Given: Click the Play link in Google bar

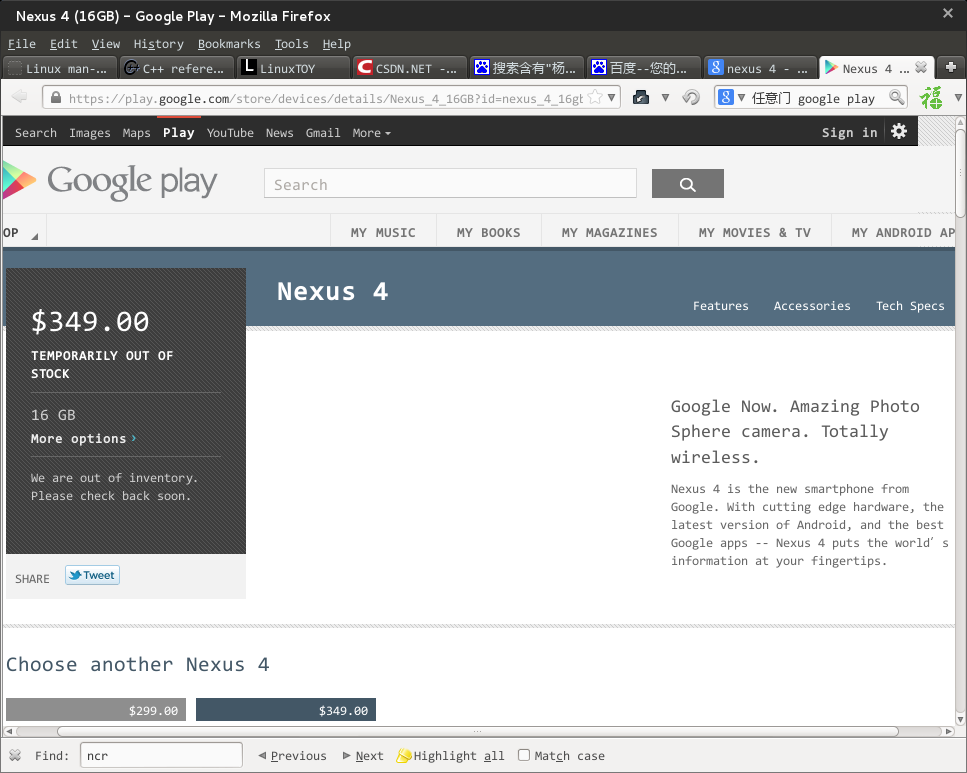Looking at the screenshot, I should (x=178, y=133).
